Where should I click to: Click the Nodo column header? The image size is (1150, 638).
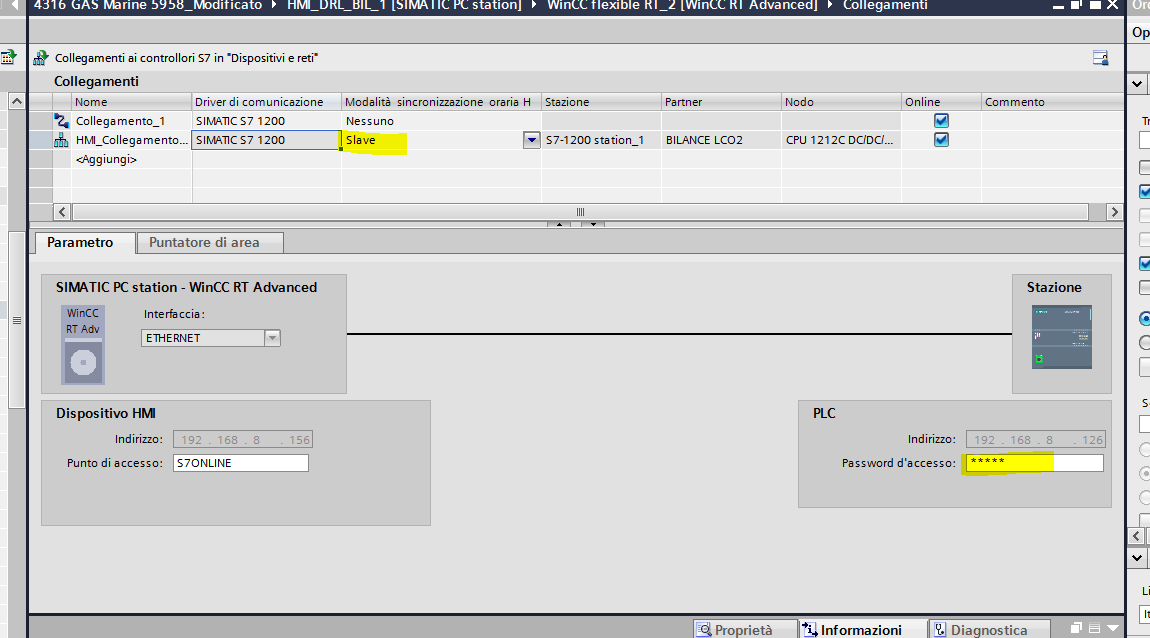tap(842, 102)
